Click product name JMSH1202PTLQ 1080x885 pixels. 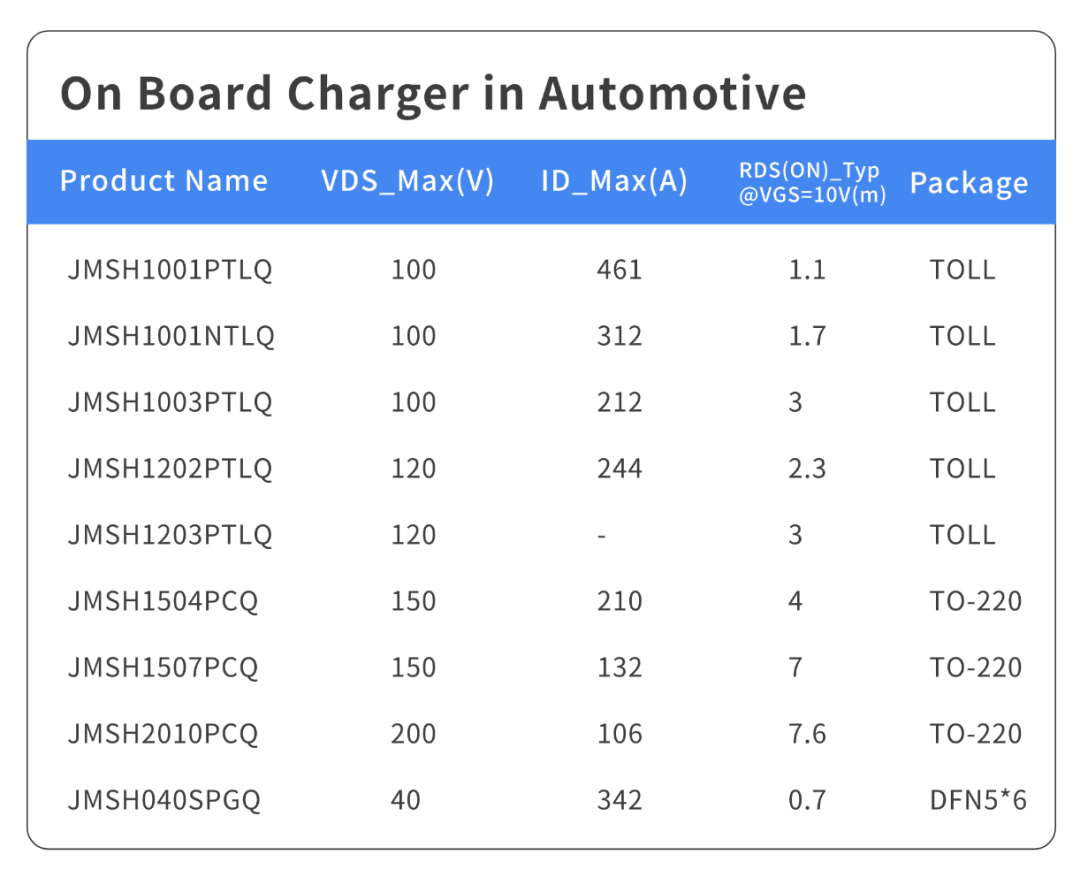click(x=170, y=468)
